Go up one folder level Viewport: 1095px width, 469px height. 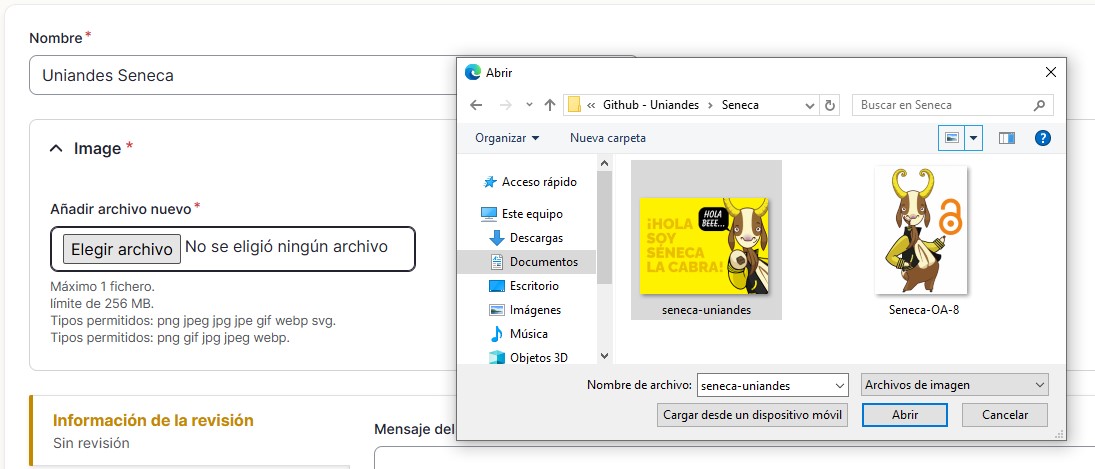tap(549, 105)
